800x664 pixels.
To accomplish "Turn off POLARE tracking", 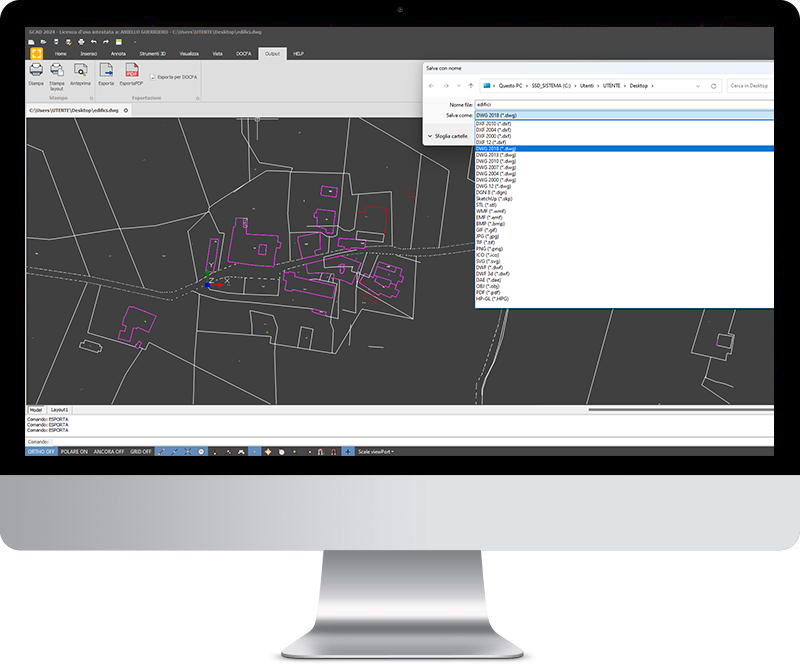I will 74,450.
